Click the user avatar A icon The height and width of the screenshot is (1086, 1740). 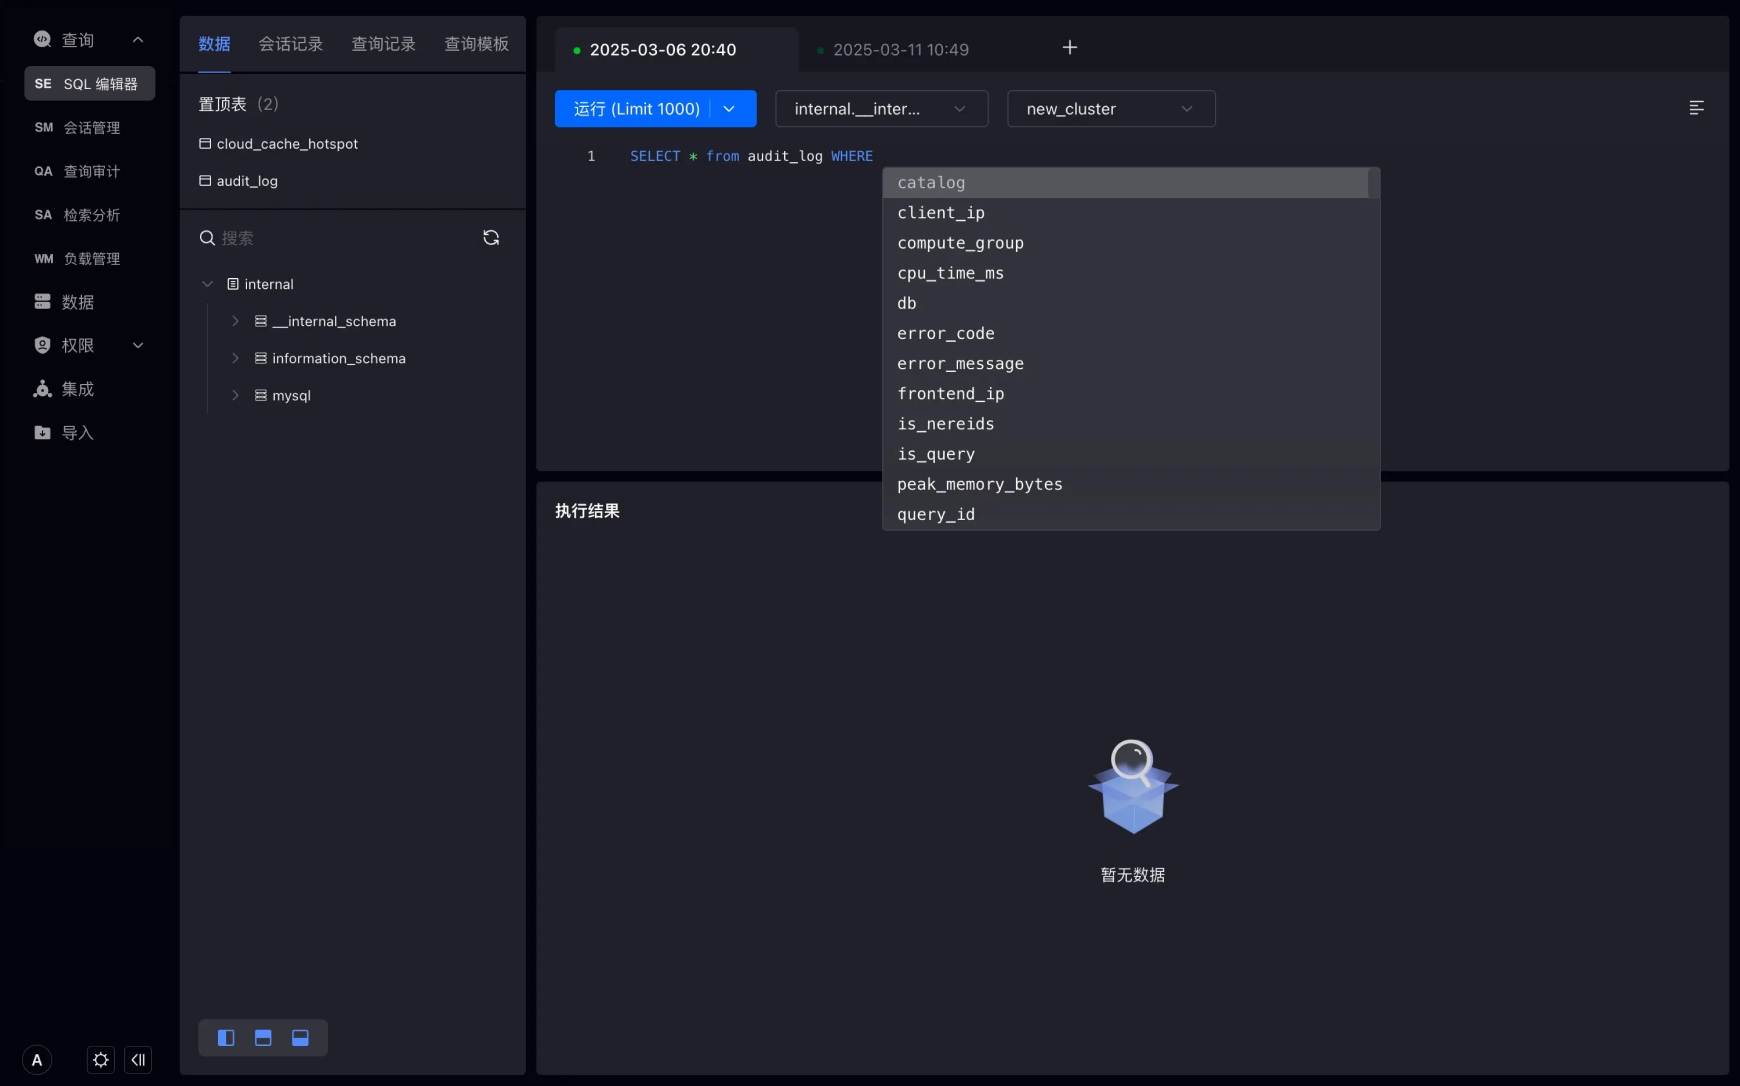(37, 1060)
